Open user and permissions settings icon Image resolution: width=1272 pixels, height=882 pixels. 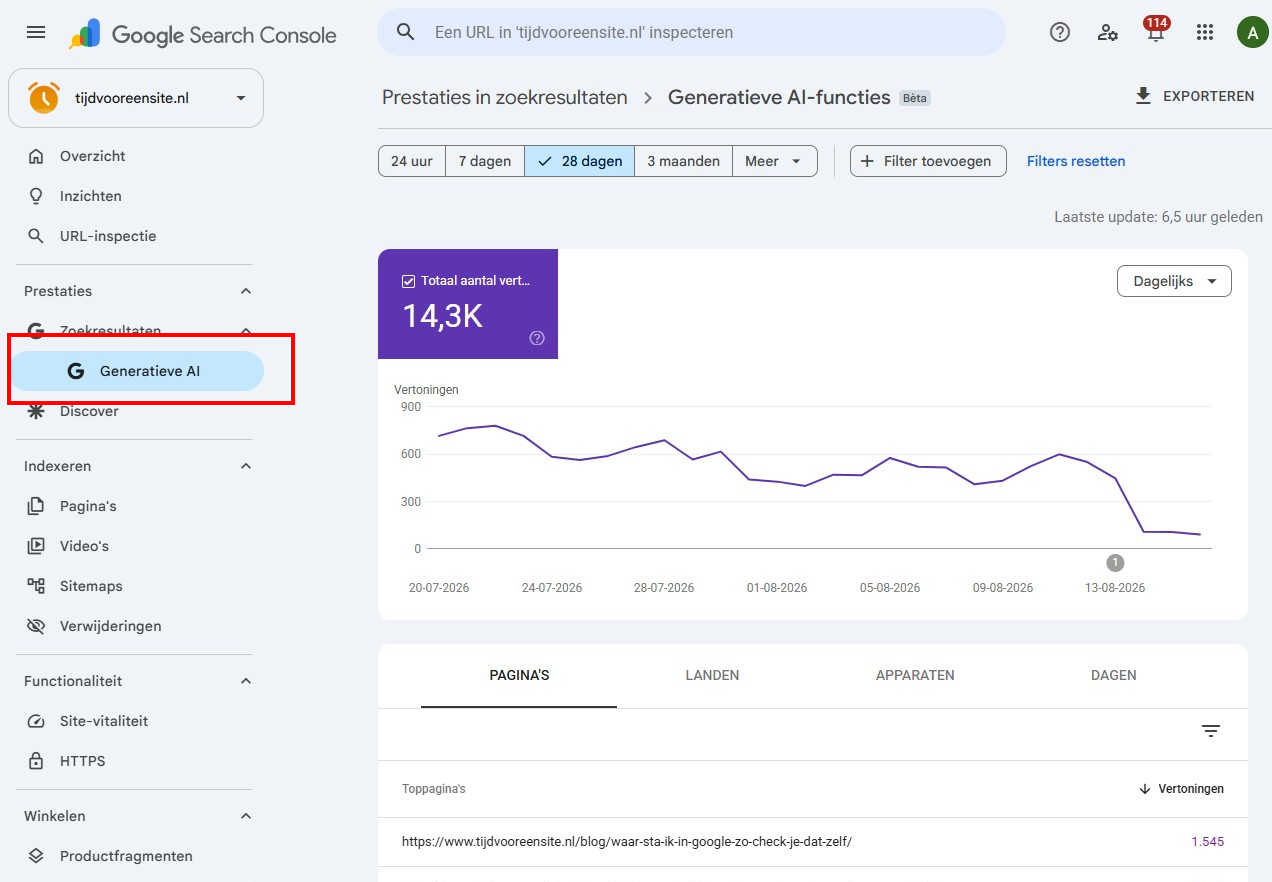coord(1108,32)
